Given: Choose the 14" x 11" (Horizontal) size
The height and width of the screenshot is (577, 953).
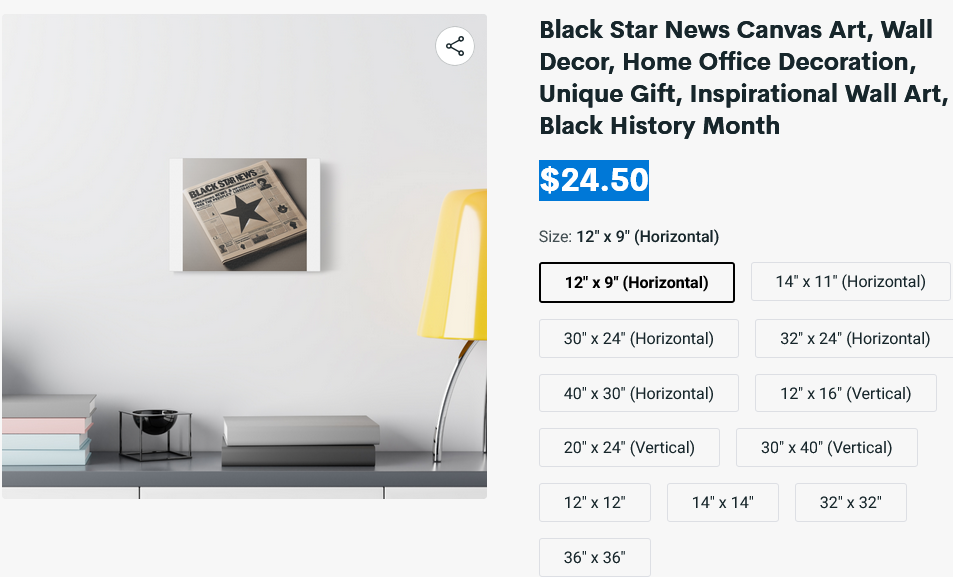Looking at the screenshot, I should [x=850, y=282].
